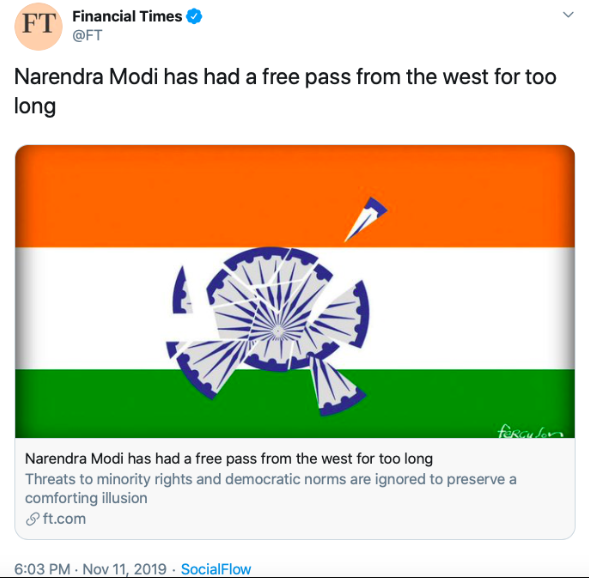Click the blue verified badge
Image resolution: width=589 pixels, height=578 pixels.
coord(194,17)
